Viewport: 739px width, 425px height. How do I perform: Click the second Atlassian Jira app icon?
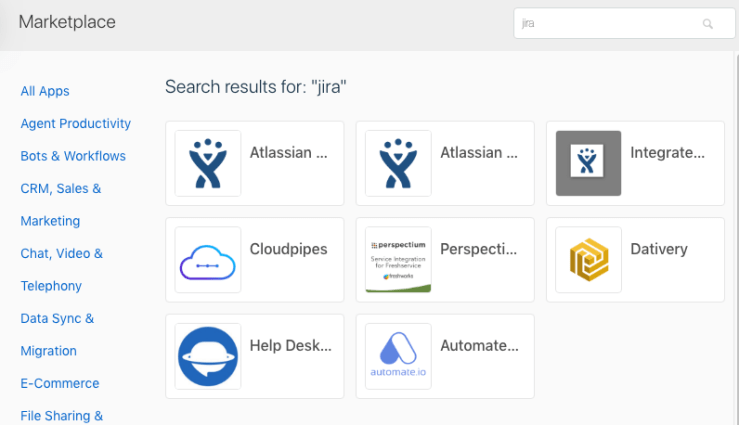pos(398,164)
